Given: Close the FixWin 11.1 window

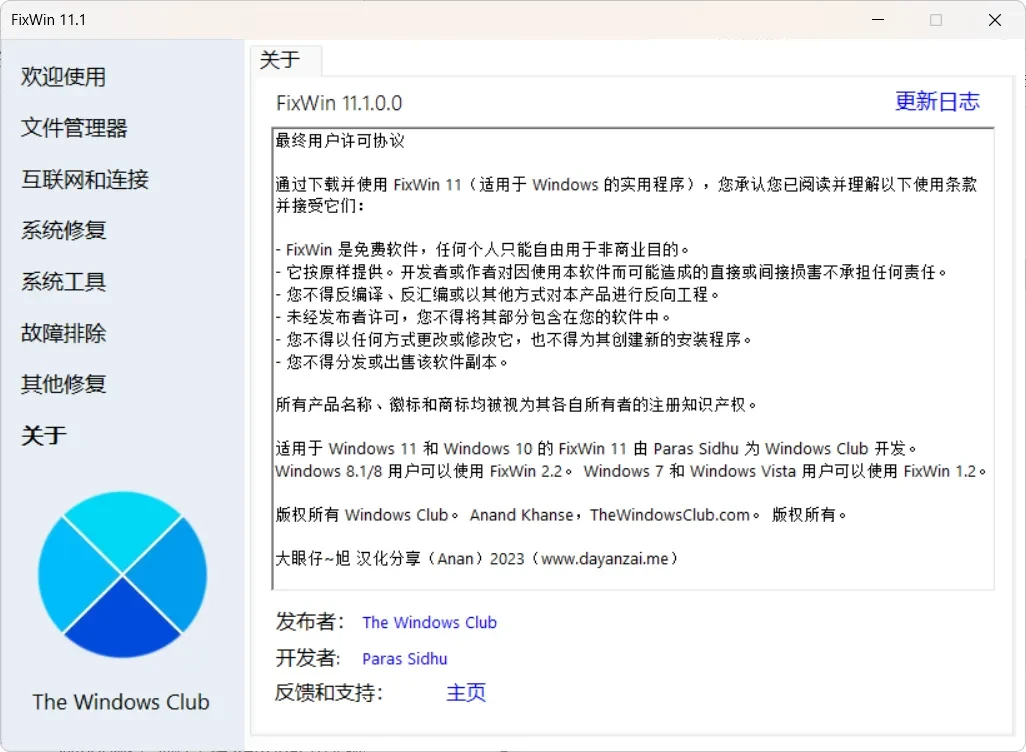Looking at the screenshot, I should (x=995, y=20).
